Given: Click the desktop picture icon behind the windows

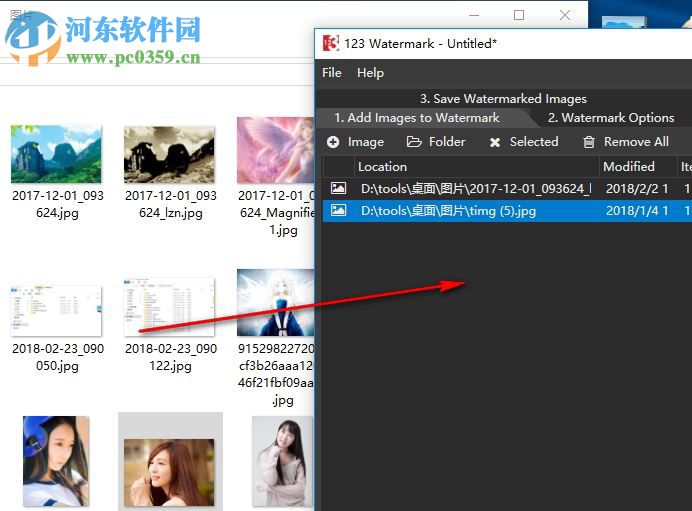Looking at the screenshot, I should tap(624, 22).
